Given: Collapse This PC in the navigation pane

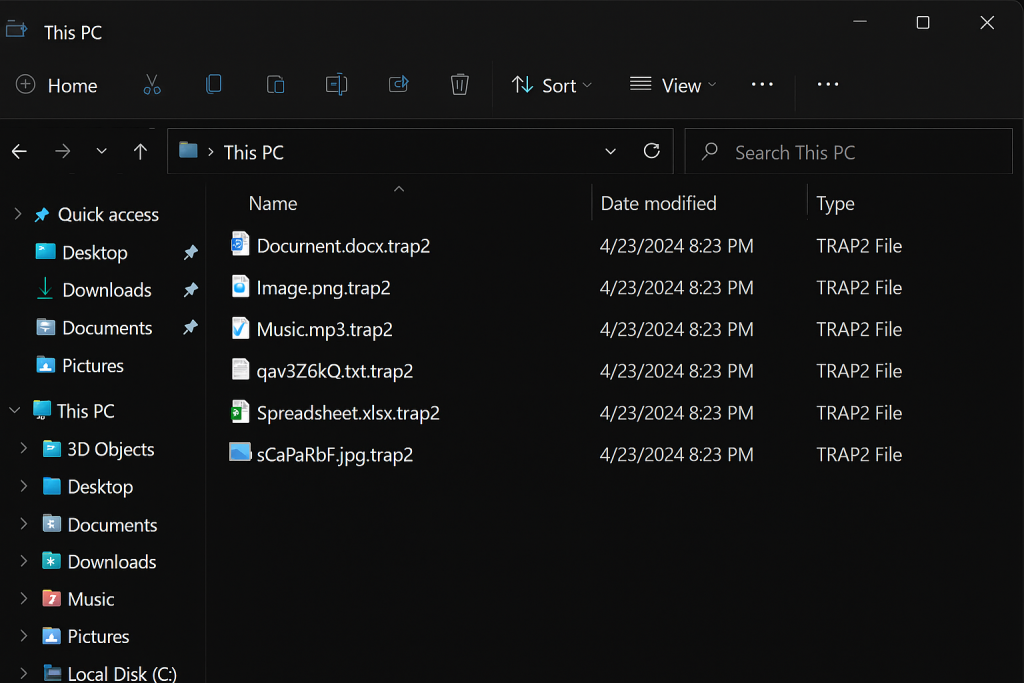Looking at the screenshot, I should [x=13, y=410].
